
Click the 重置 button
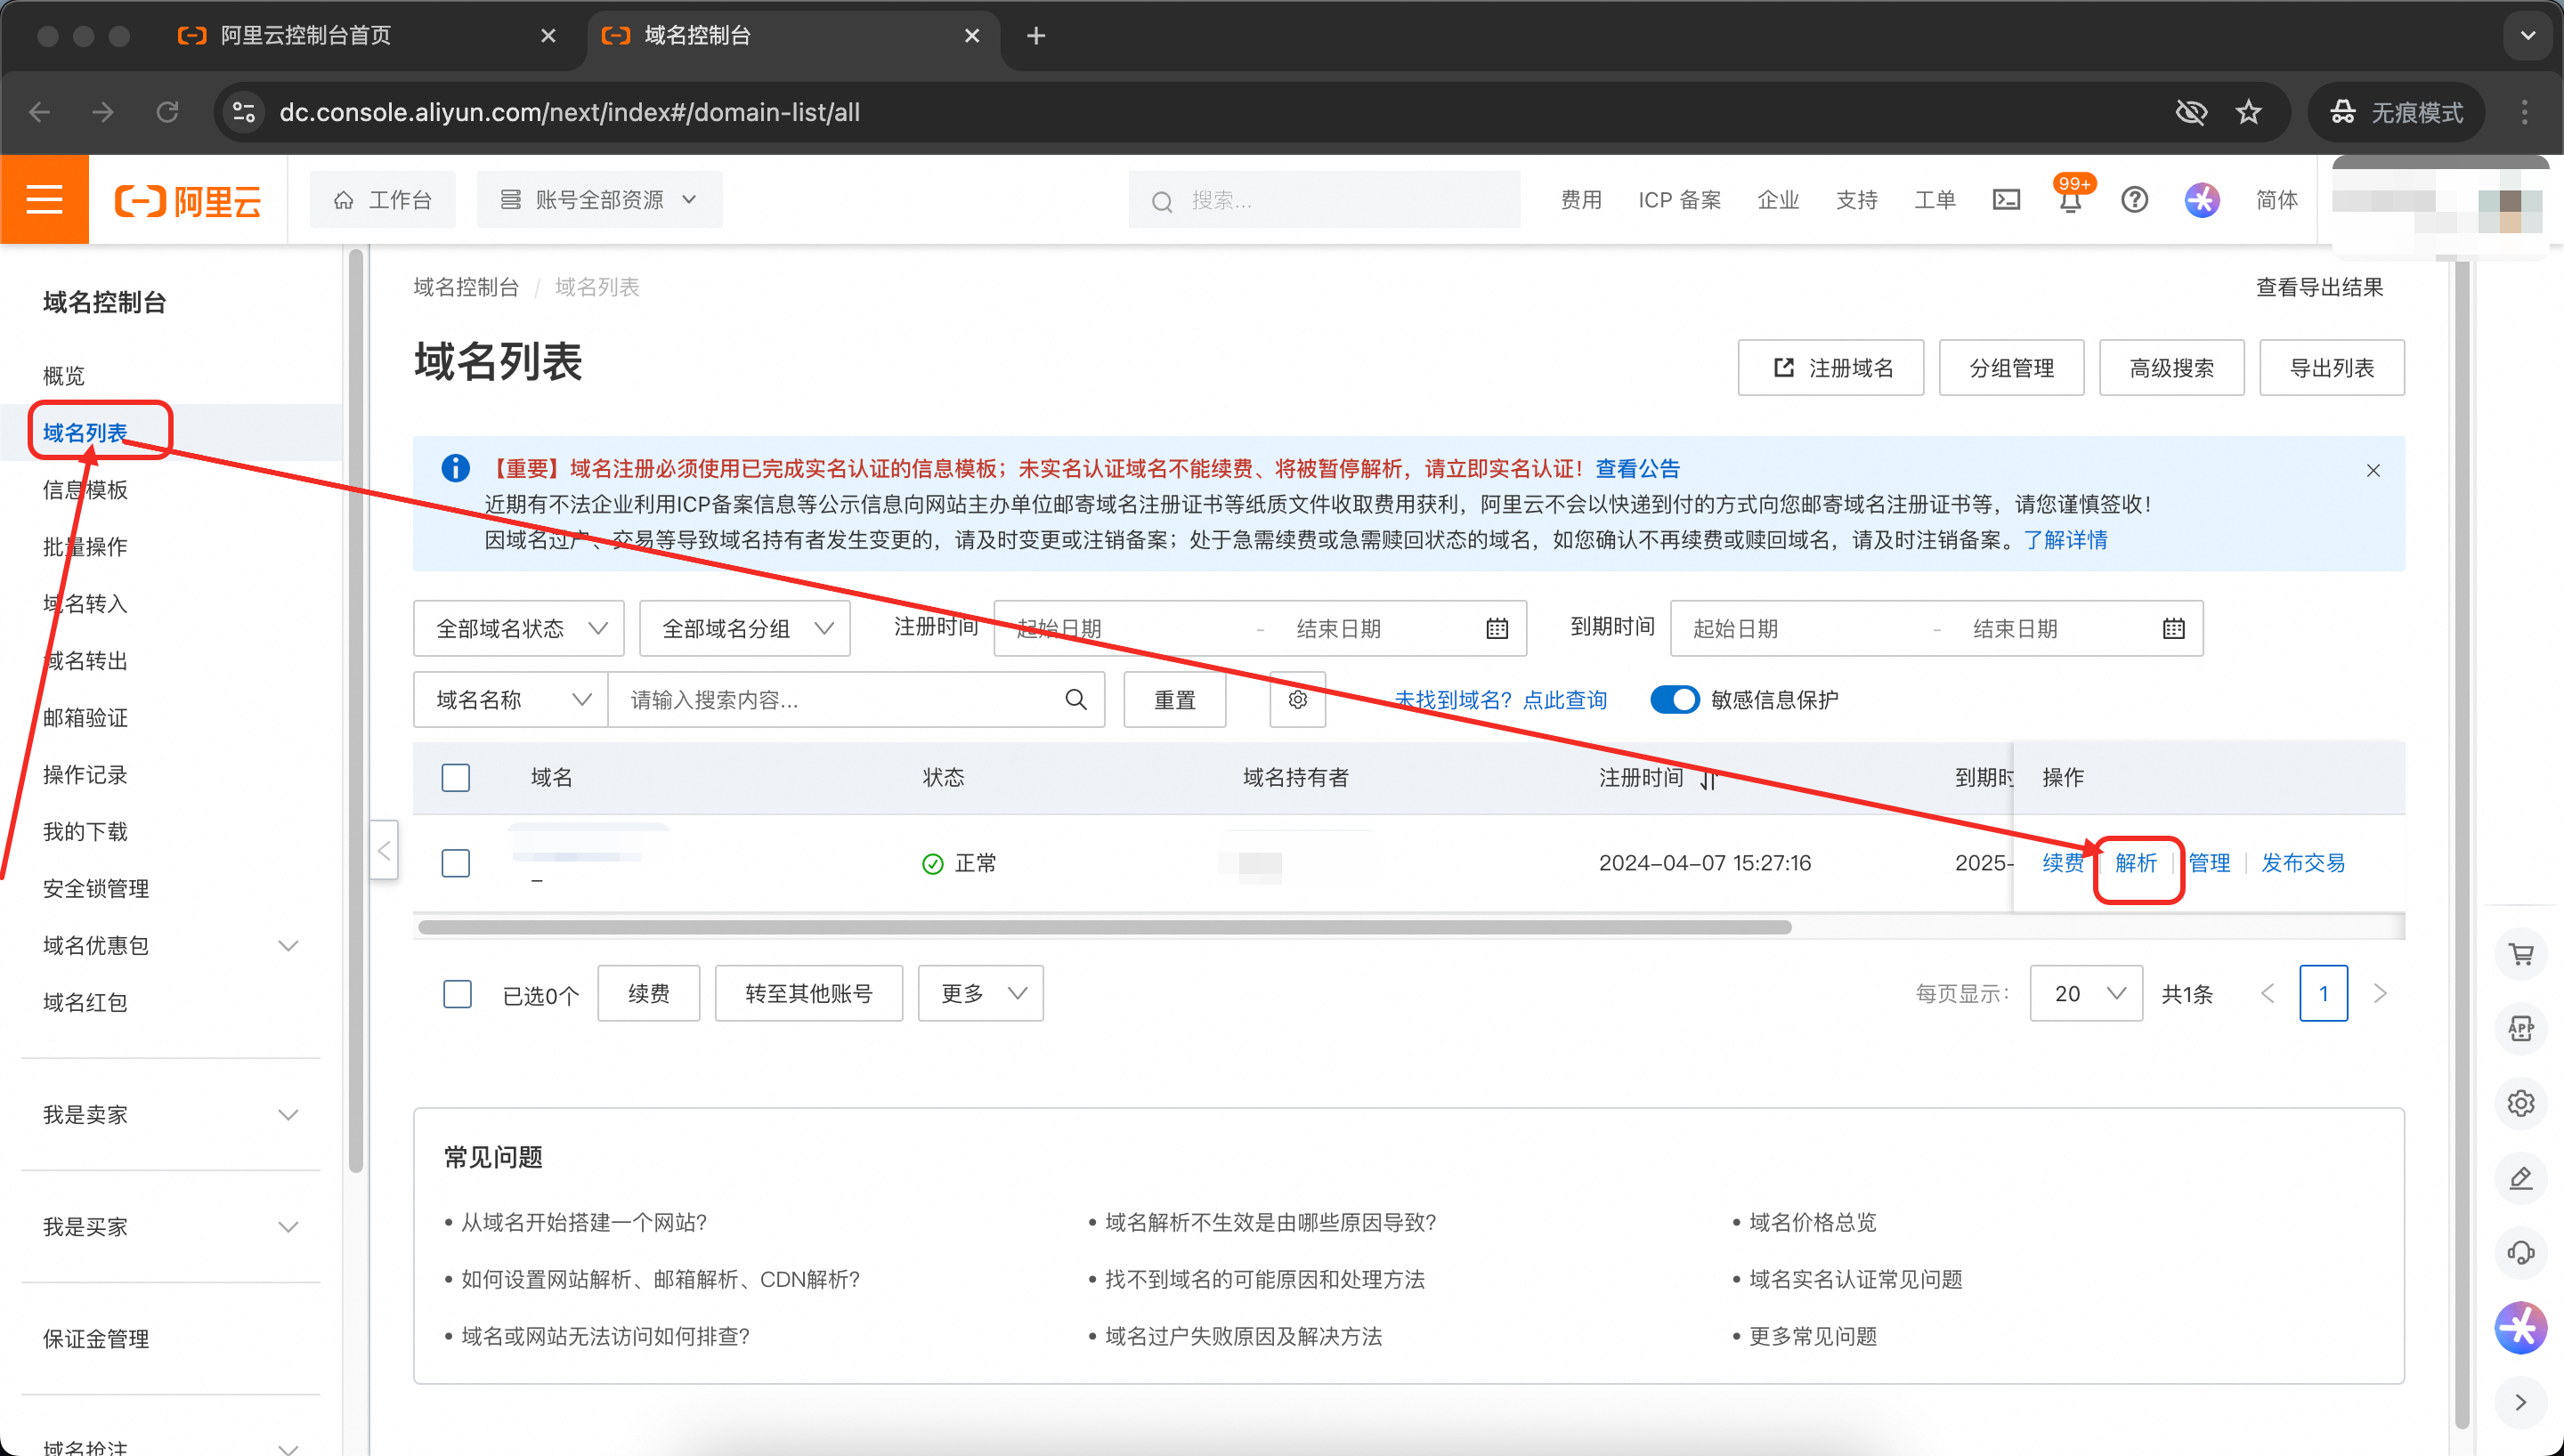pos(1174,699)
